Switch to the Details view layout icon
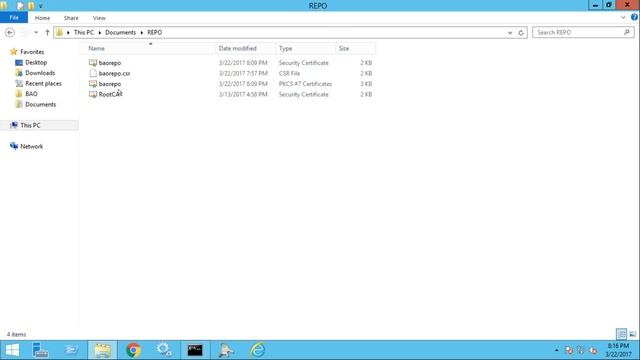Viewport: 640px width, 360px height. (x=621, y=334)
